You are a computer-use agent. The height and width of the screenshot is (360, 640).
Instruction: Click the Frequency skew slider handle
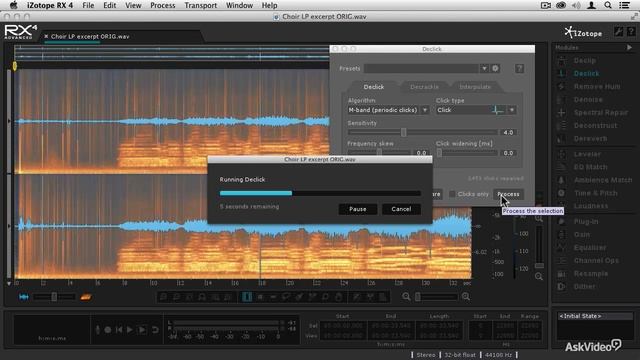pos(379,153)
